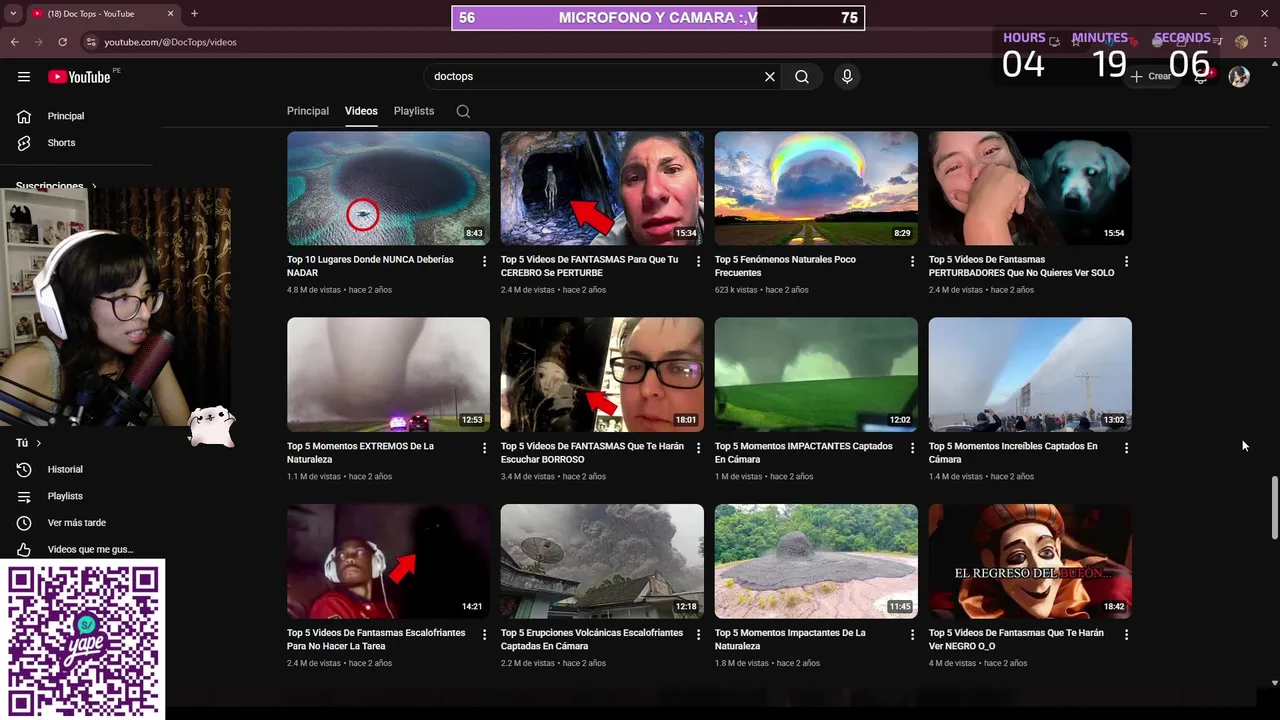
Task: Switch to the Principal channel tab
Action: [308, 111]
